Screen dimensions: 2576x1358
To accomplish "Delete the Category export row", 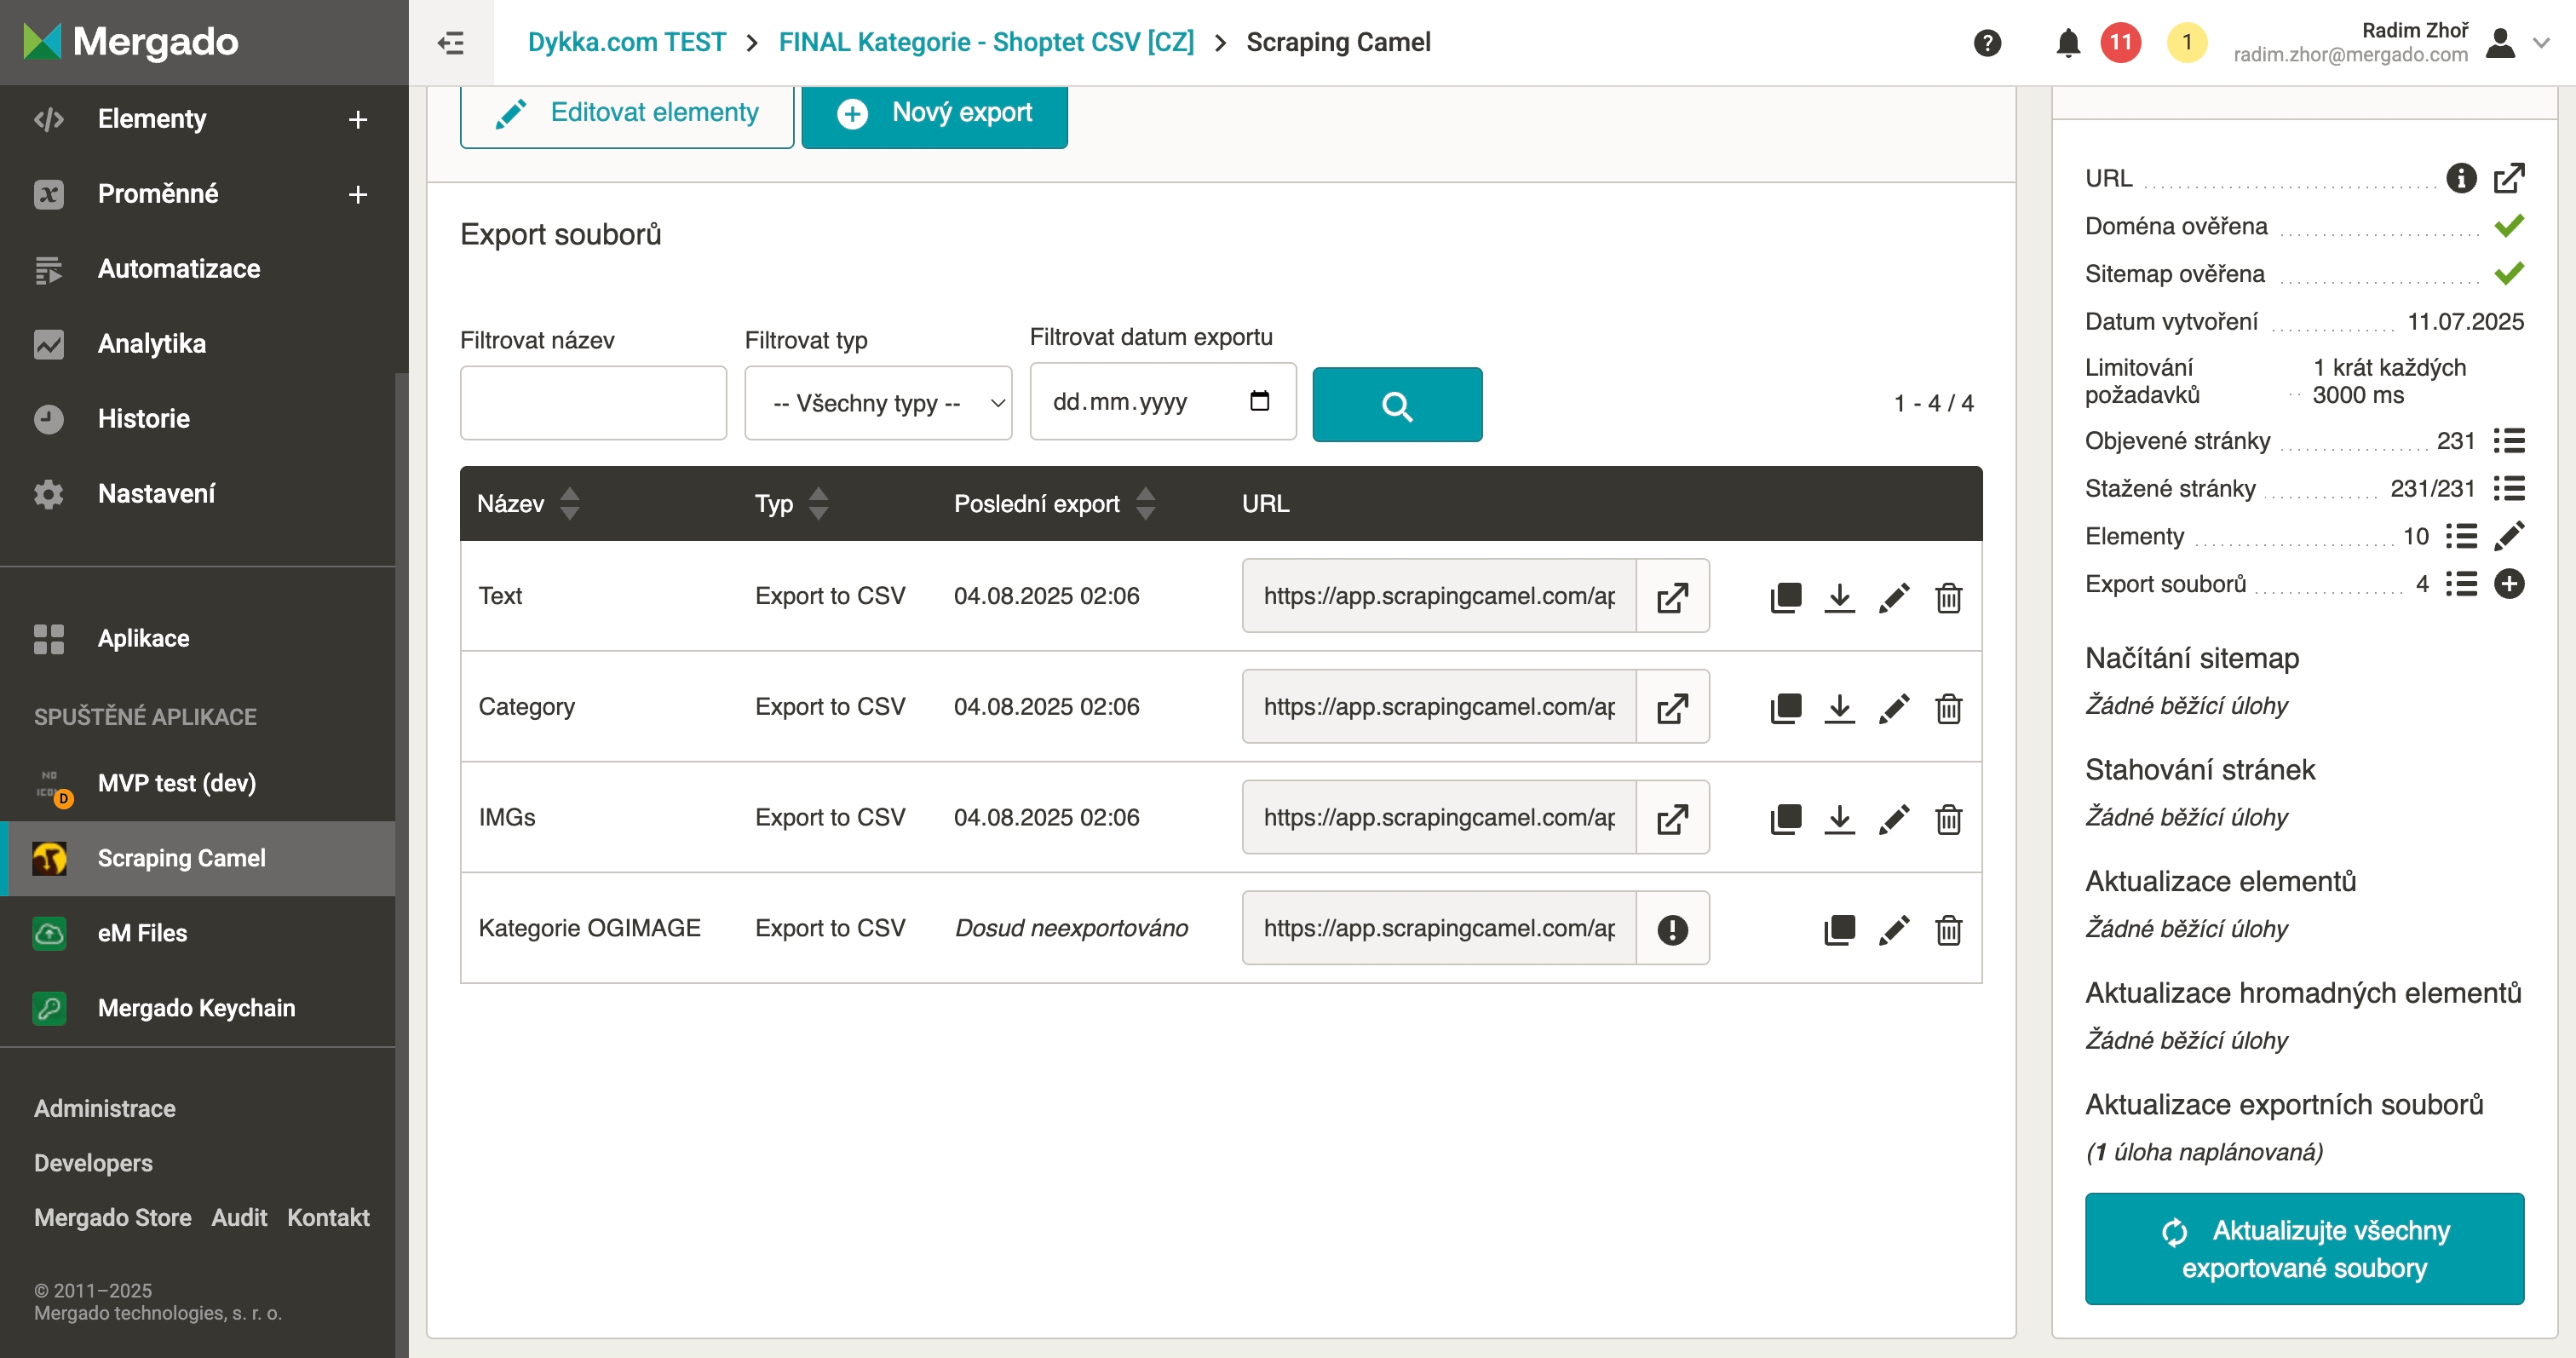I will coord(1948,708).
